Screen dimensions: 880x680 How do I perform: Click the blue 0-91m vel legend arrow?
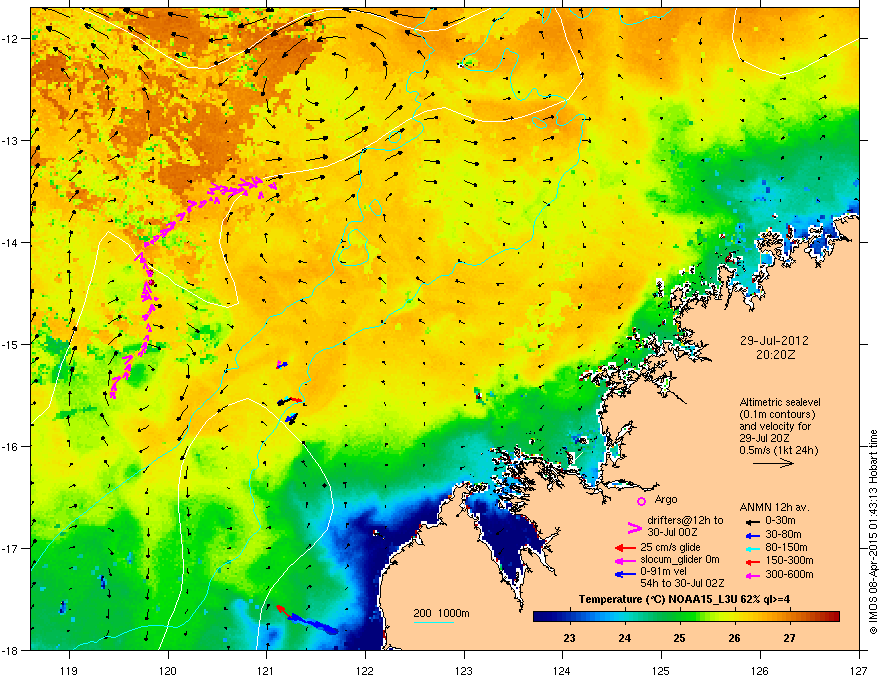(x=625, y=574)
